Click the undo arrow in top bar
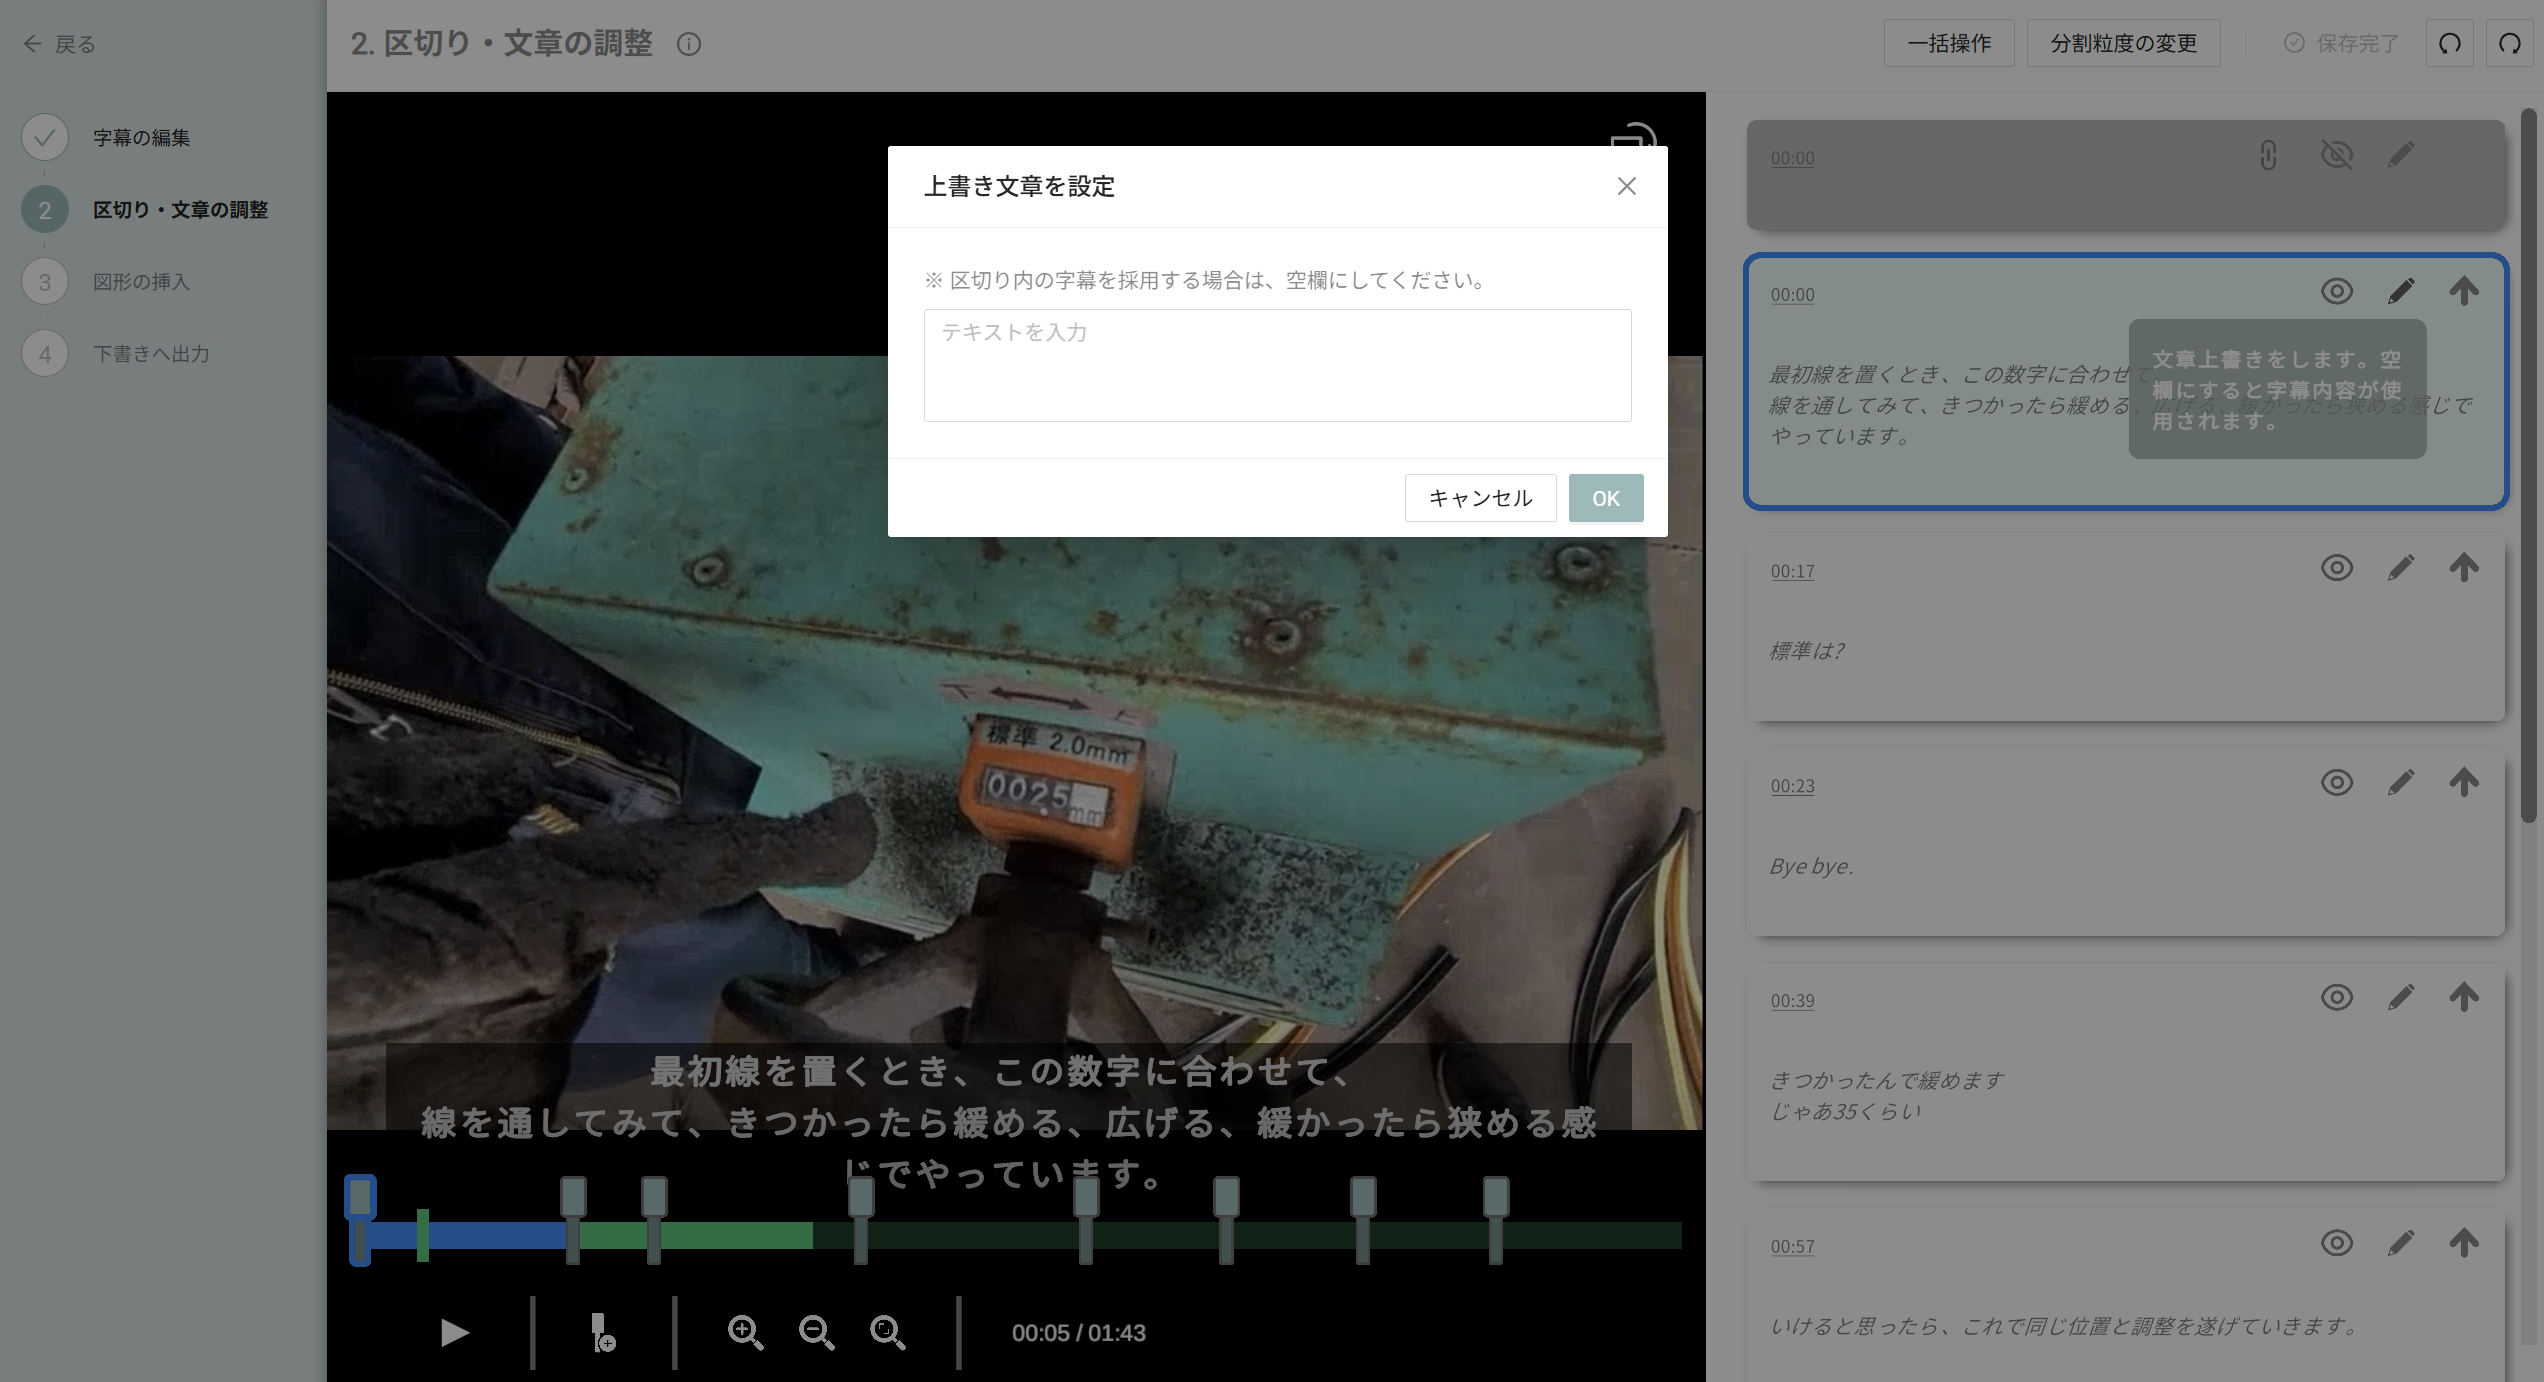2544x1382 pixels. [2449, 43]
